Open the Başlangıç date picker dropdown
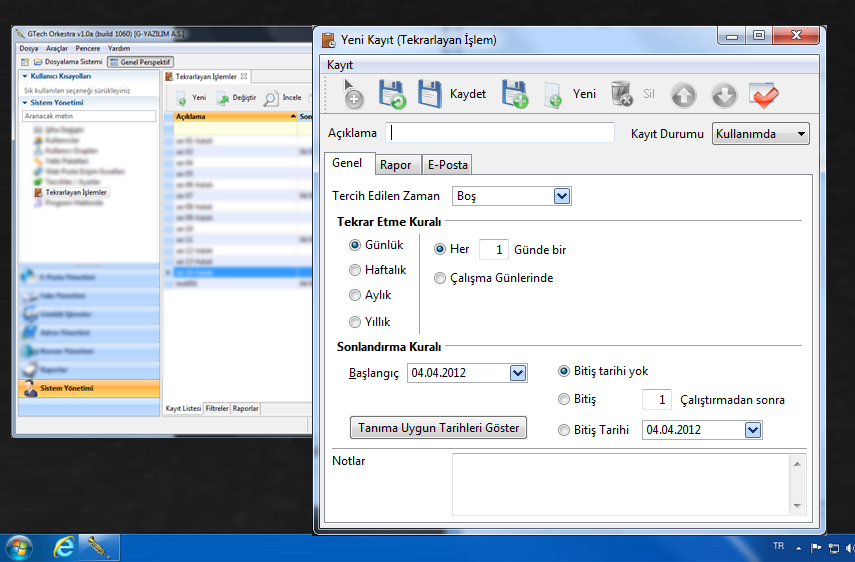Viewport: 855px width, 562px height. [x=517, y=373]
